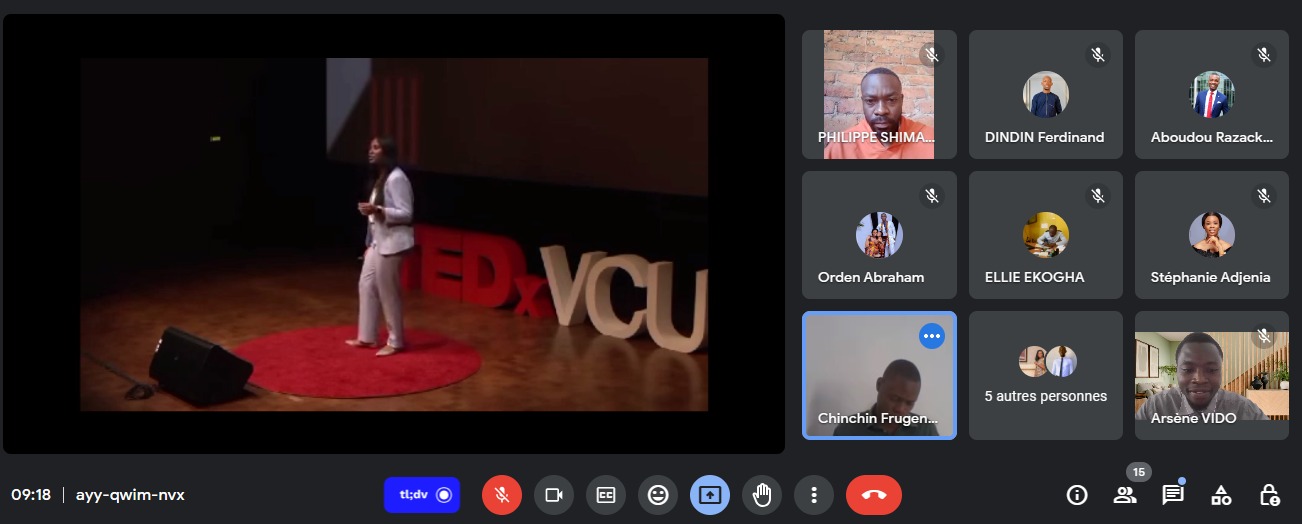The height and width of the screenshot is (524, 1302).
Task: Select Arsène VIDO video tile
Action: tap(1212, 375)
